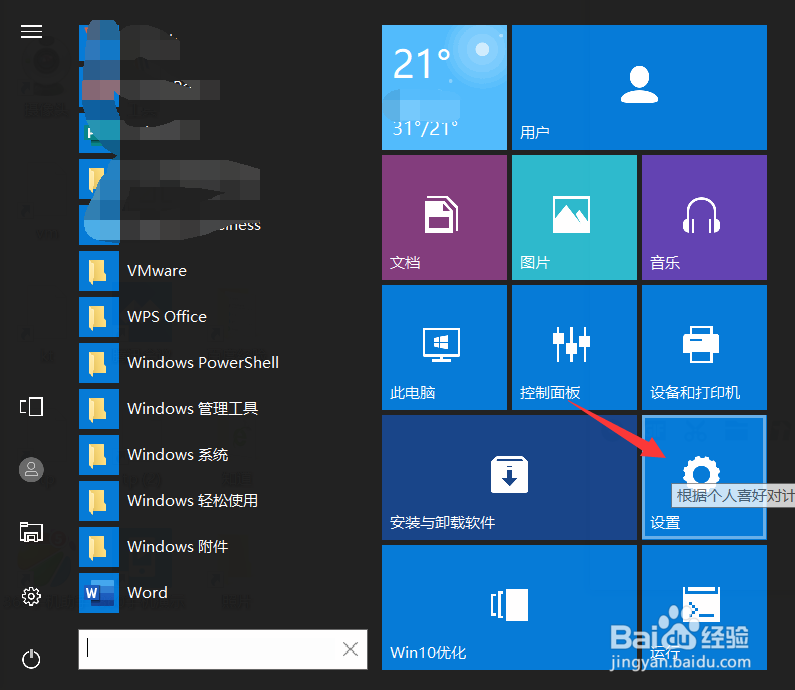Open the 文档 documents tile
Viewport: 795px width, 690px height.
tap(444, 217)
